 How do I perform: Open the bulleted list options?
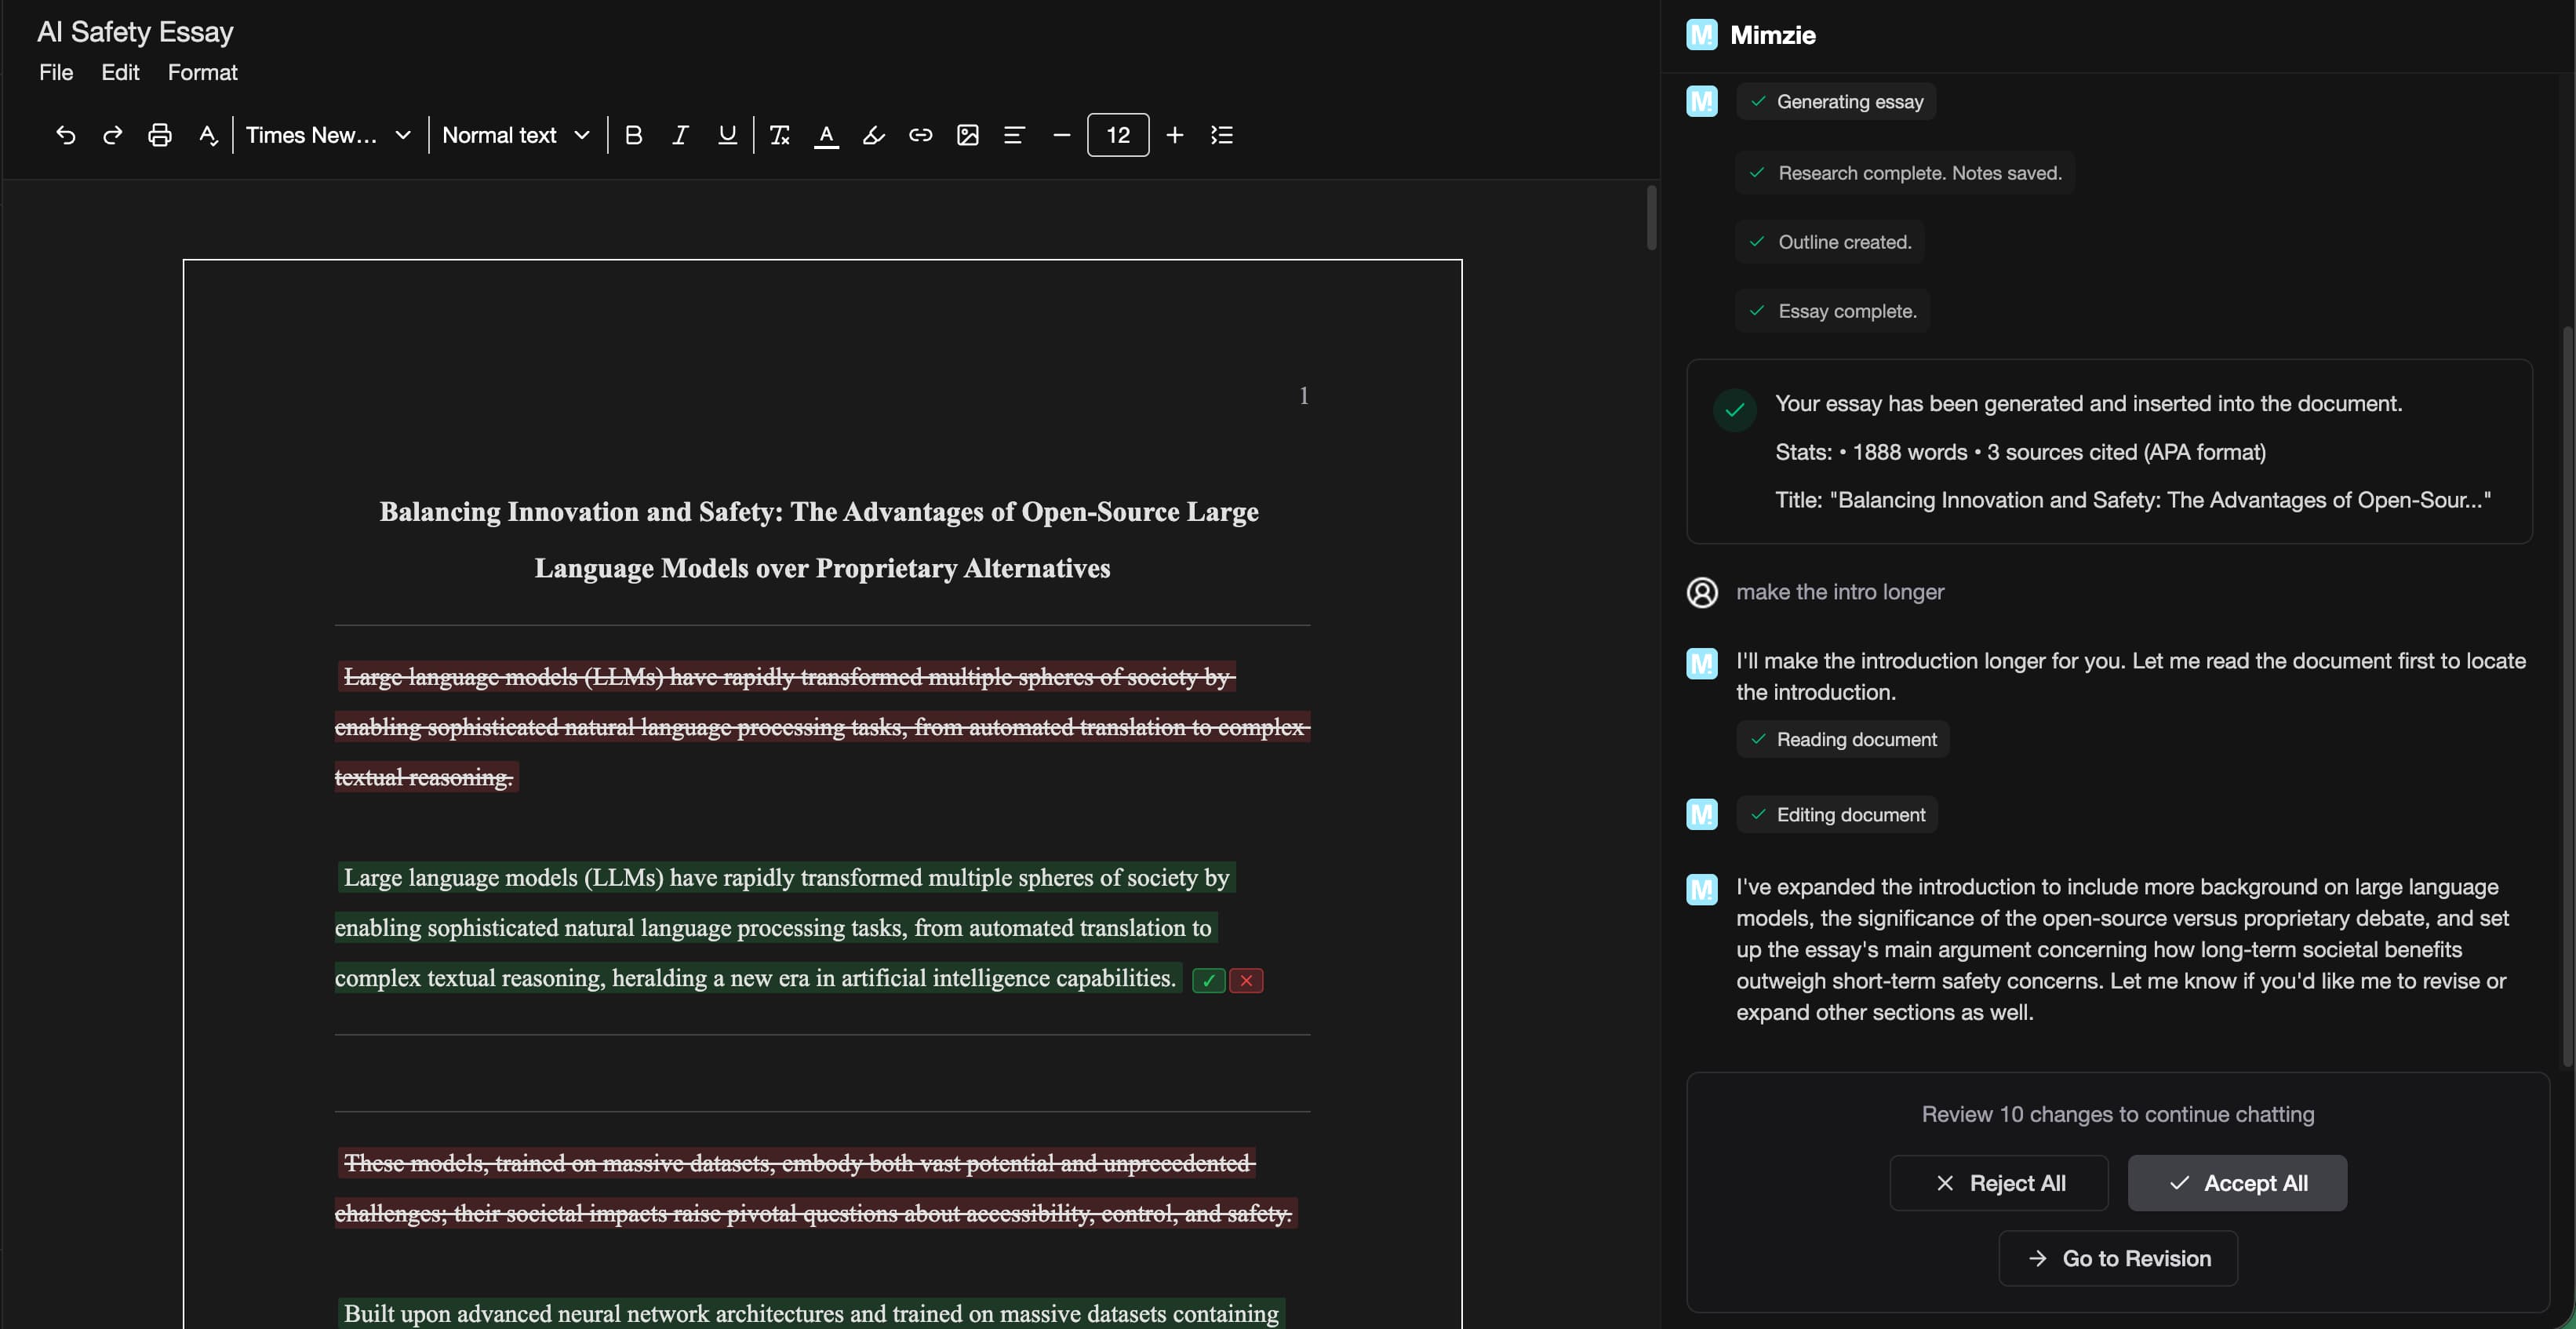(x=1221, y=135)
